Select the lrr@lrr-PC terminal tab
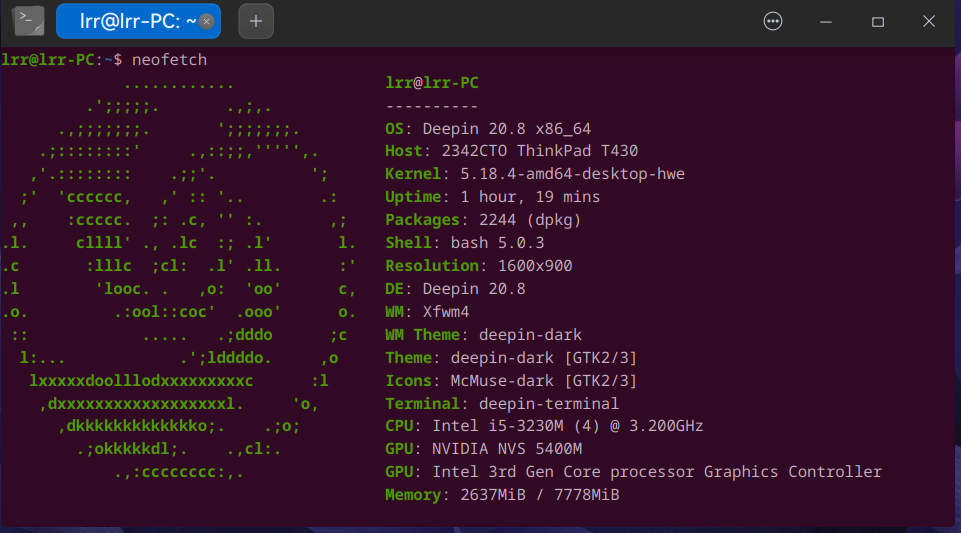 pos(138,21)
